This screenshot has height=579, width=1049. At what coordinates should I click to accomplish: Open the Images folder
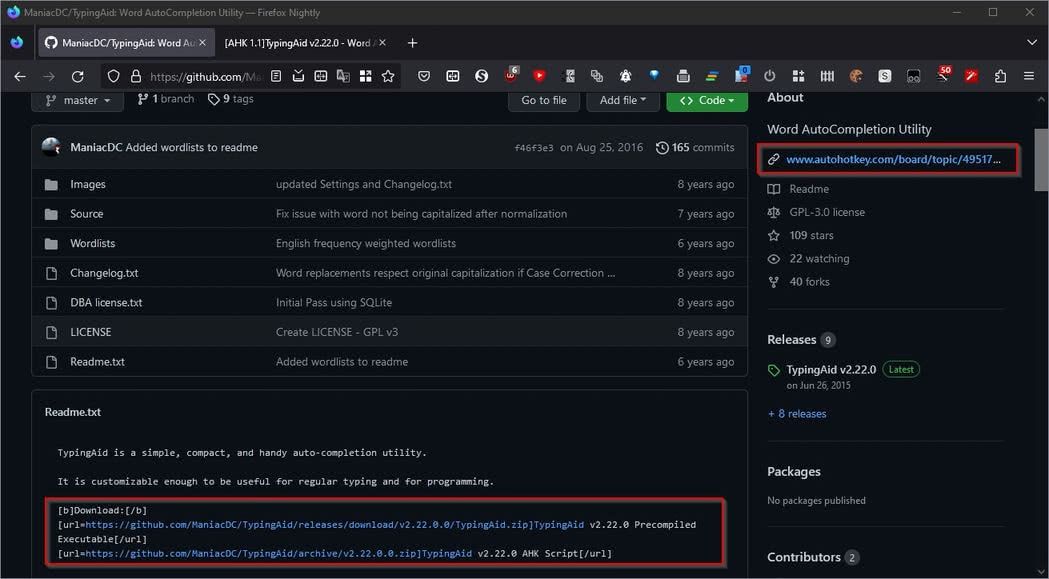click(x=88, y=184)
